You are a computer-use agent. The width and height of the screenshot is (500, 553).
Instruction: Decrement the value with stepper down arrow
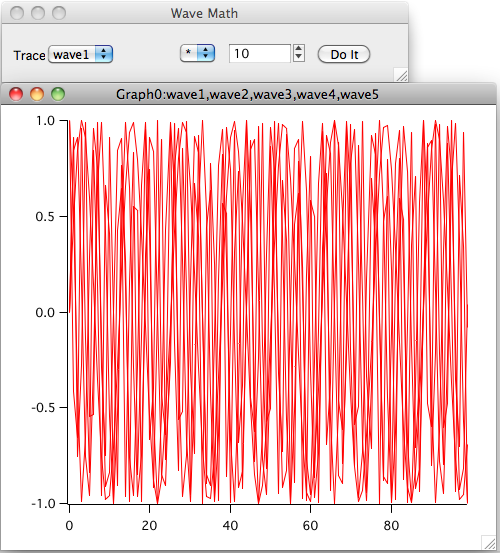click(x=299, y=58)
